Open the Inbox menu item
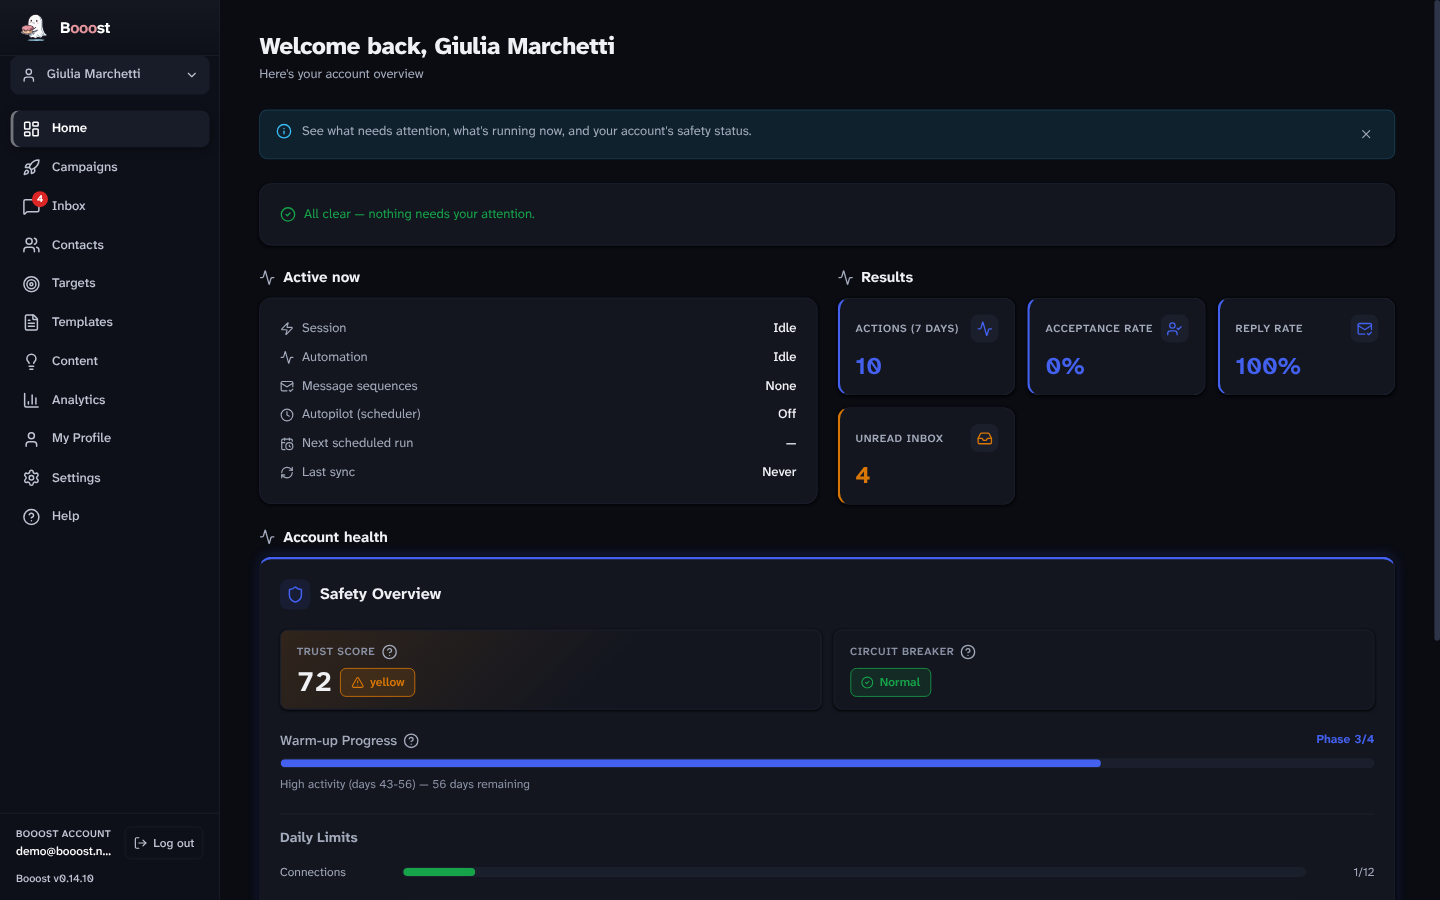 110,206
